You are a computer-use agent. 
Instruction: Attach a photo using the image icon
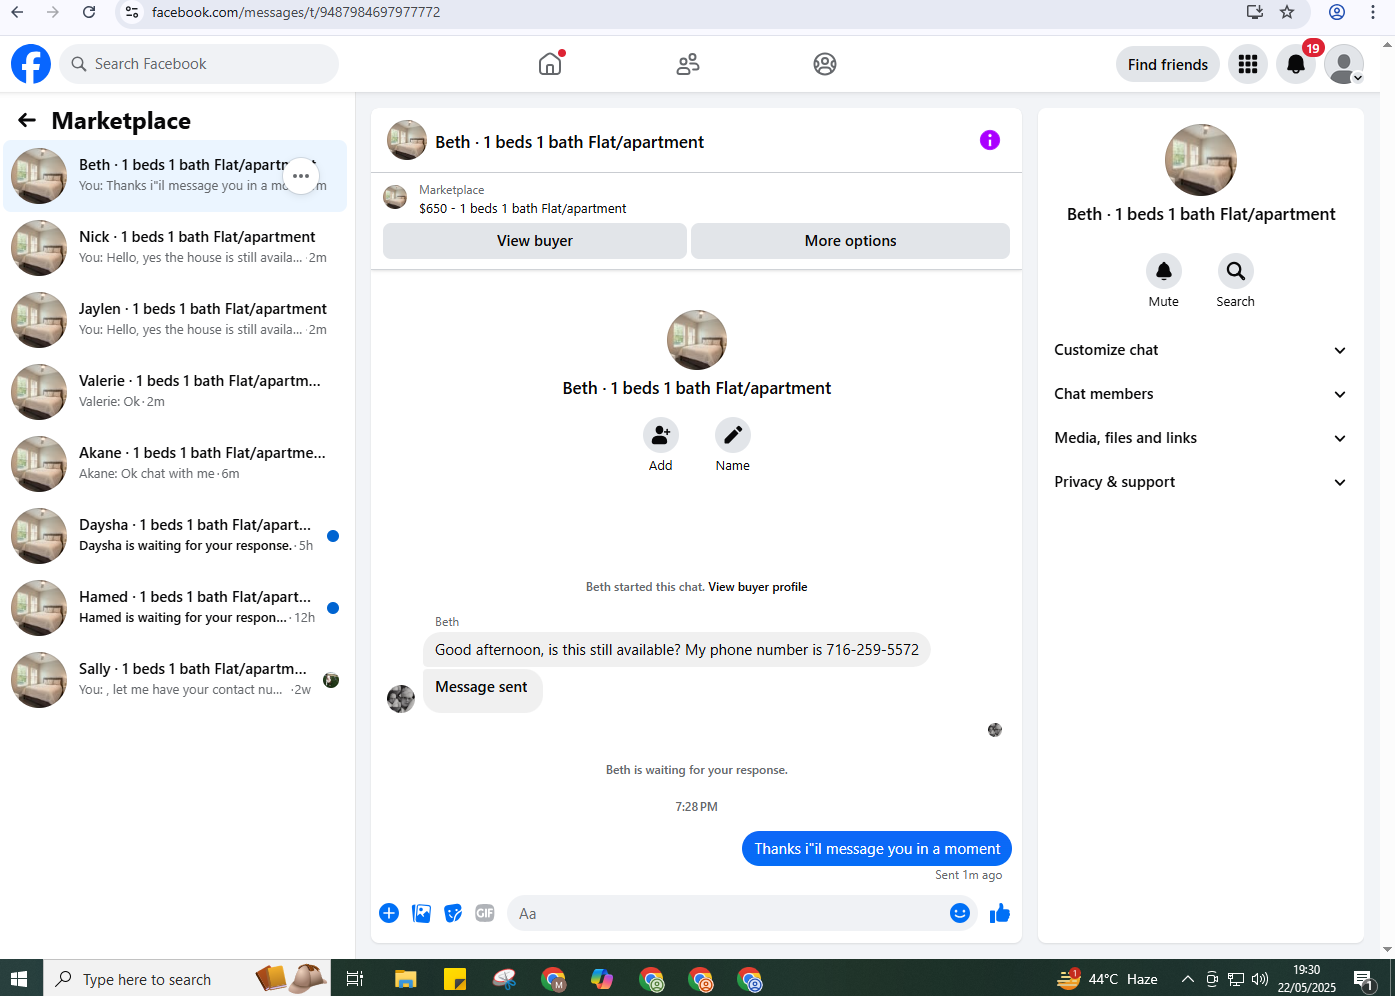pos(422,913)
